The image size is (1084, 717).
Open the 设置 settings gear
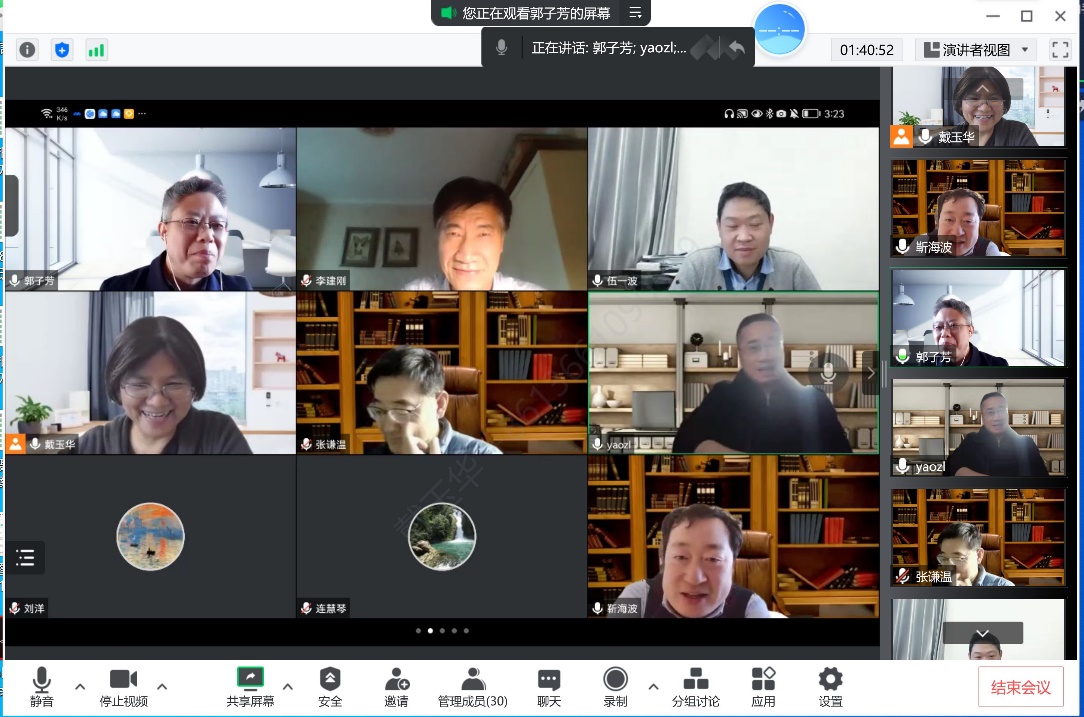[830, 687]
